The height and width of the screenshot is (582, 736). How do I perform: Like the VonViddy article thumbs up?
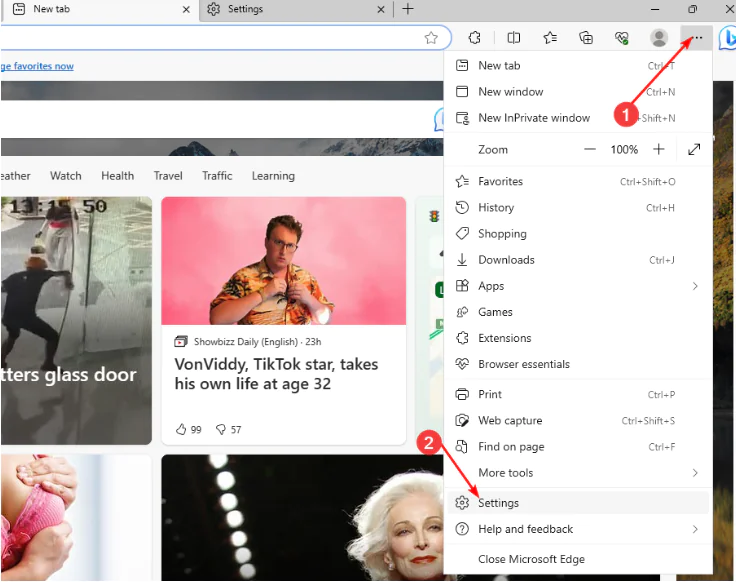181,429
